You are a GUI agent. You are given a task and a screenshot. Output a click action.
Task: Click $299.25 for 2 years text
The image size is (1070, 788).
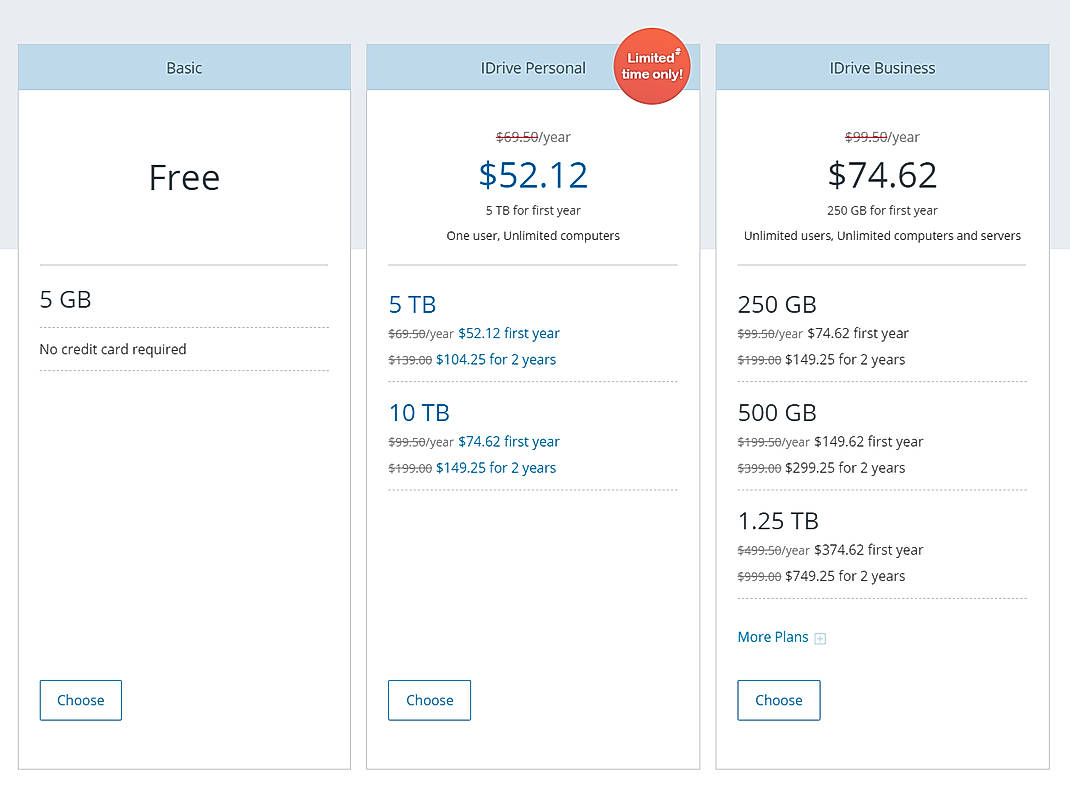coord(845,468)
